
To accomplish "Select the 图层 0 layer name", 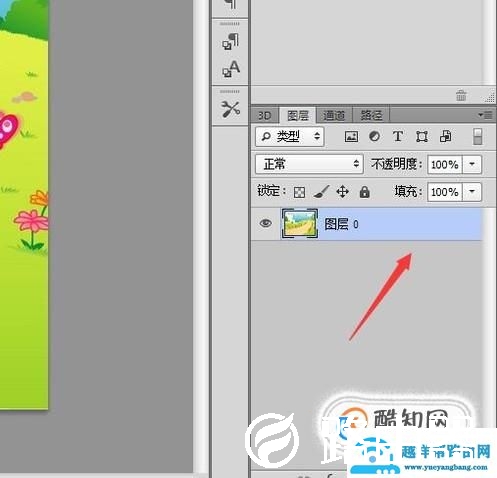I will [x=341, y=224].
